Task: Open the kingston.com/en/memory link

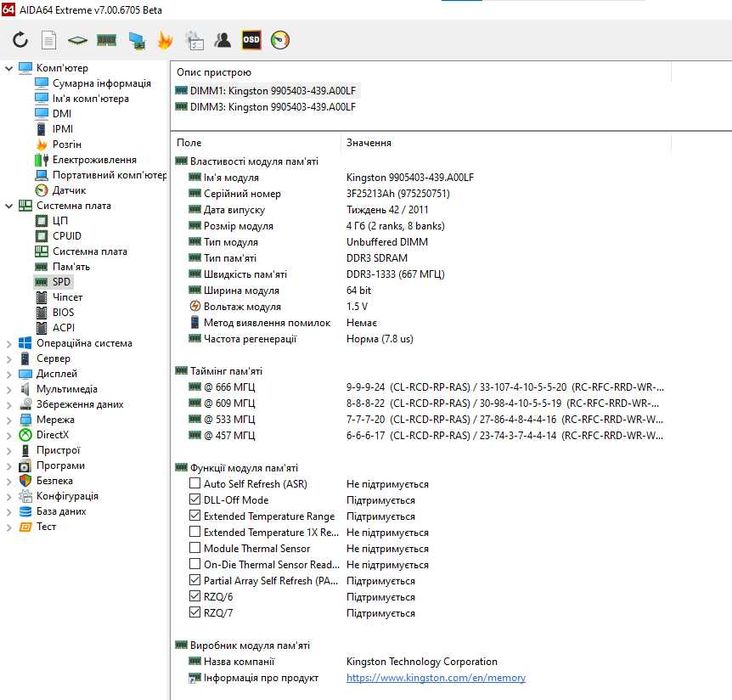Action: click(x=436, y=677)
